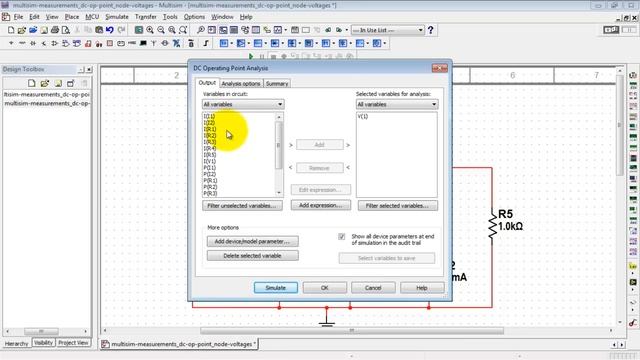
Task: Click Add device/model parameter button
Action: (x=252, y=242)
